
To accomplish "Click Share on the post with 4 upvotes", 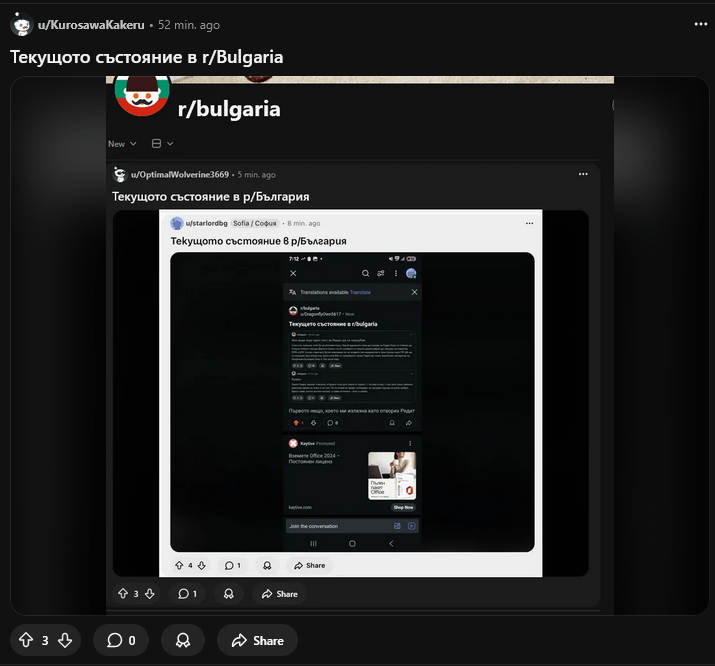I will (x=308, y=565).
